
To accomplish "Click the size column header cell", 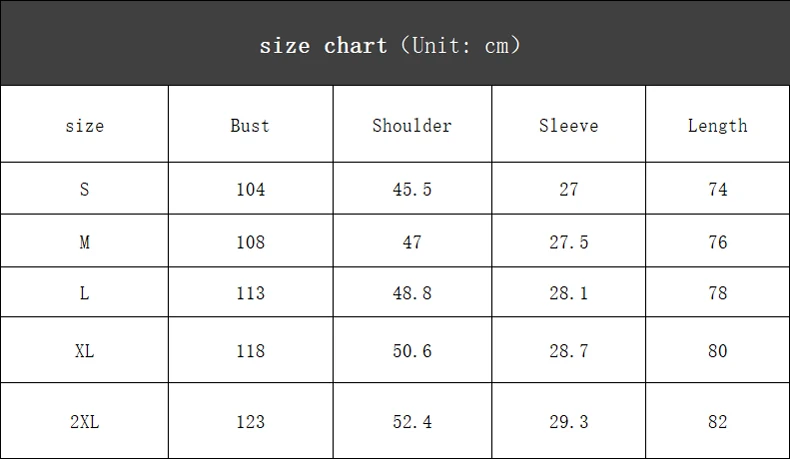I will coord(85,125).
